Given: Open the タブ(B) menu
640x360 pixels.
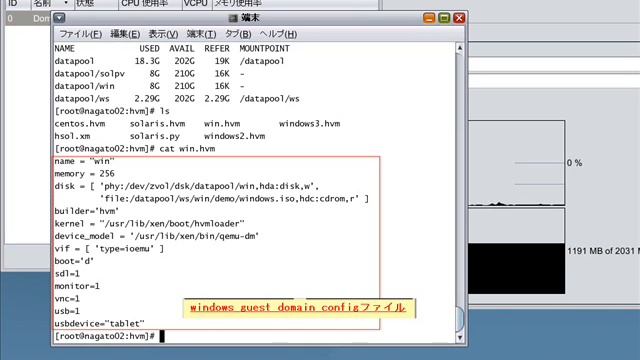Looking at the screenshot, I should click(x=238, y=34).
